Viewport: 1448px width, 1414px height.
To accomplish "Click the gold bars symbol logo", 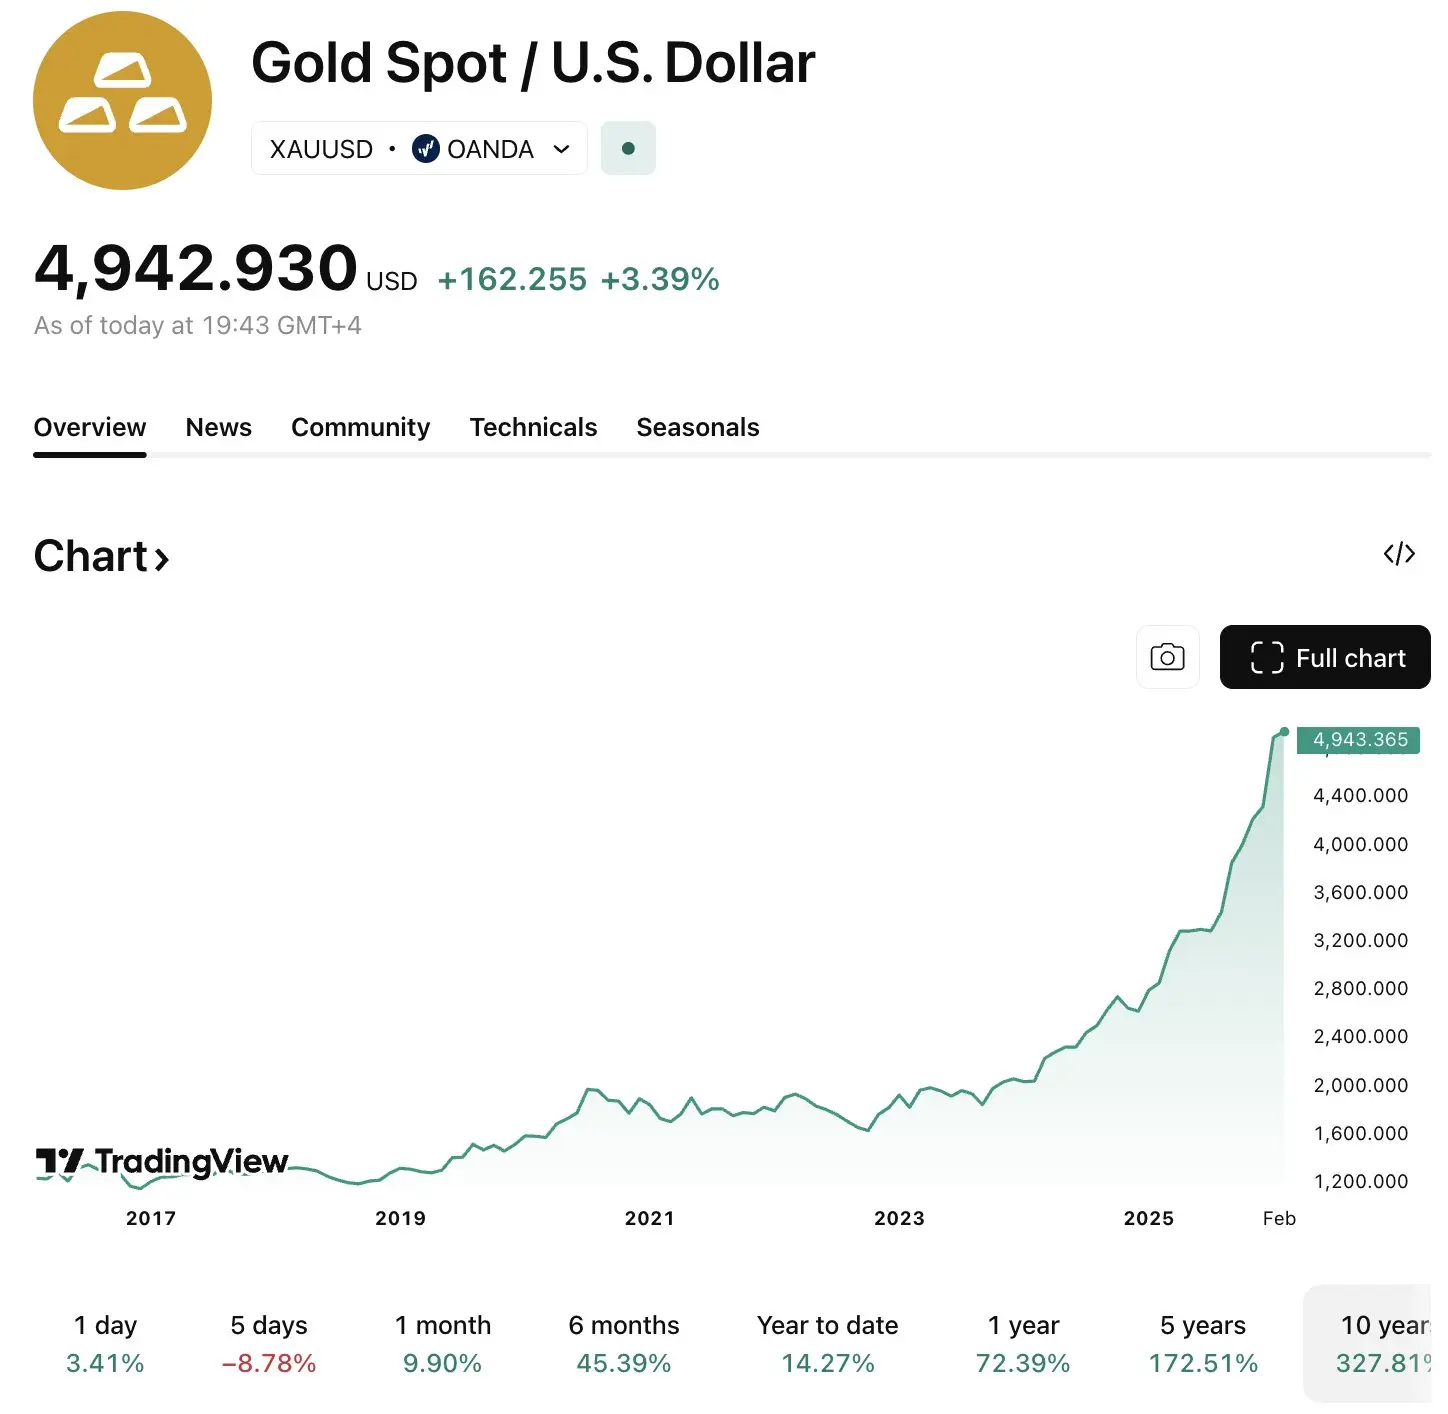I will pyautogui.click(x=122, y=100).
